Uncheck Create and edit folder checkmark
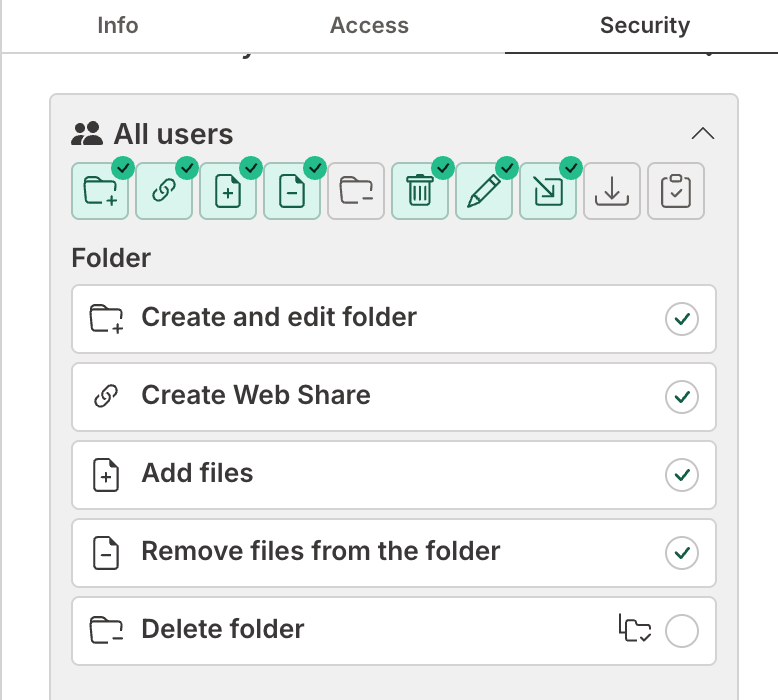Screen dimensions: 778x700 click(682, 319)
